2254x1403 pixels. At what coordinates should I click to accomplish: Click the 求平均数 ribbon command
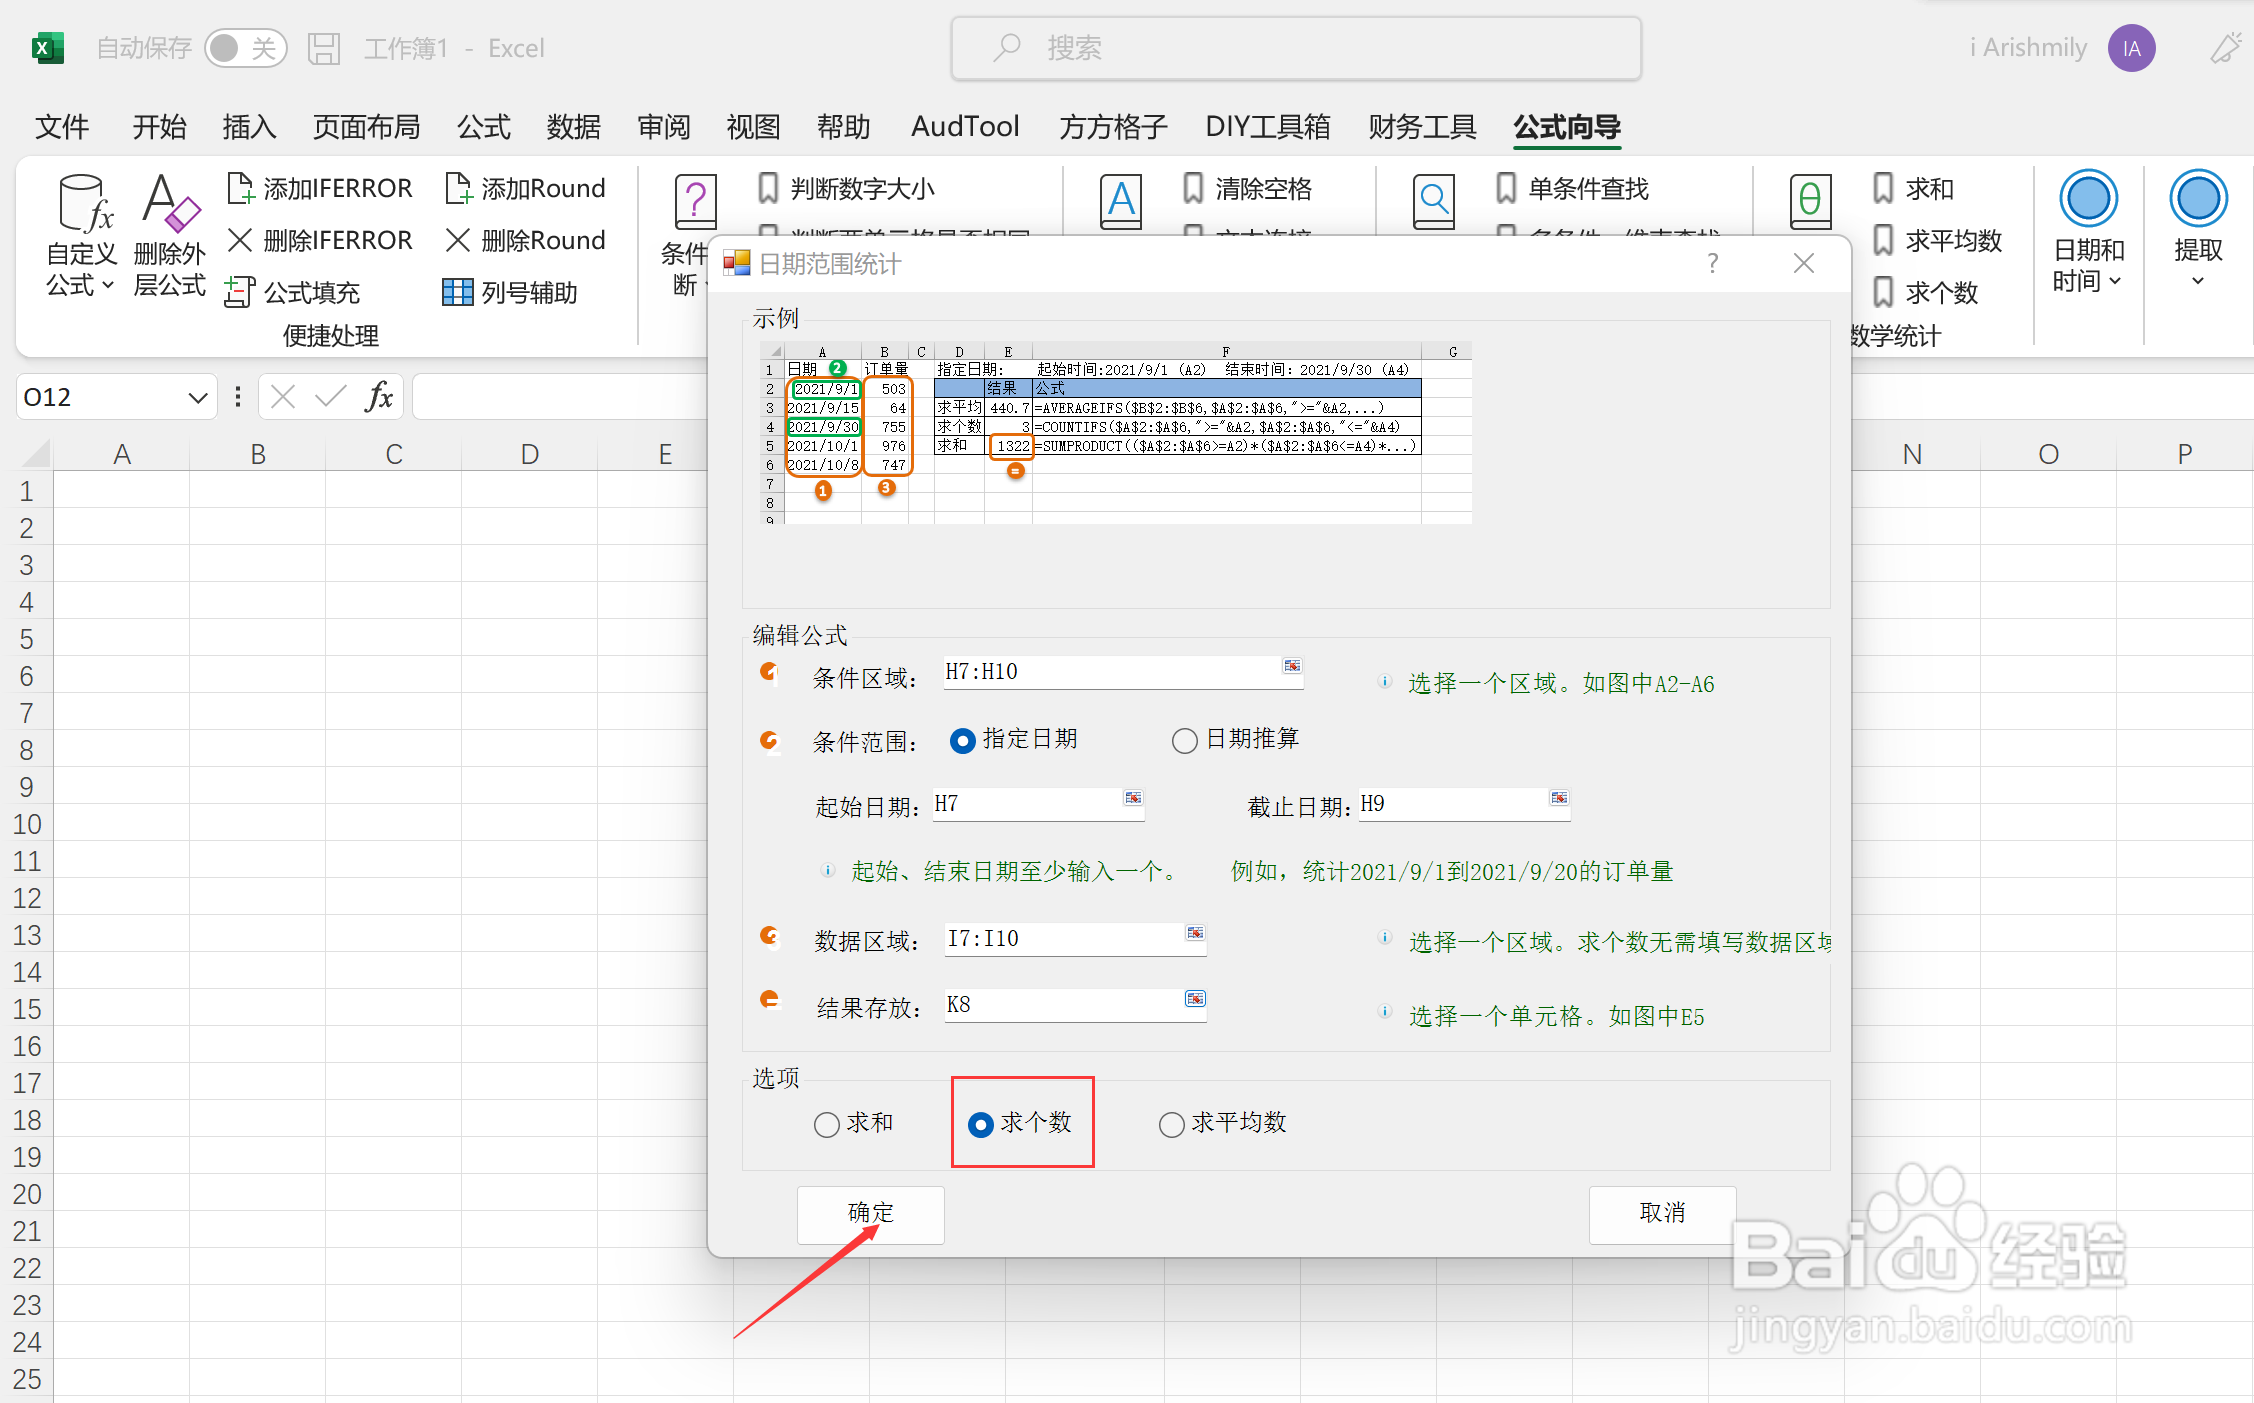pyautogui.click(x=1937, y=240)
